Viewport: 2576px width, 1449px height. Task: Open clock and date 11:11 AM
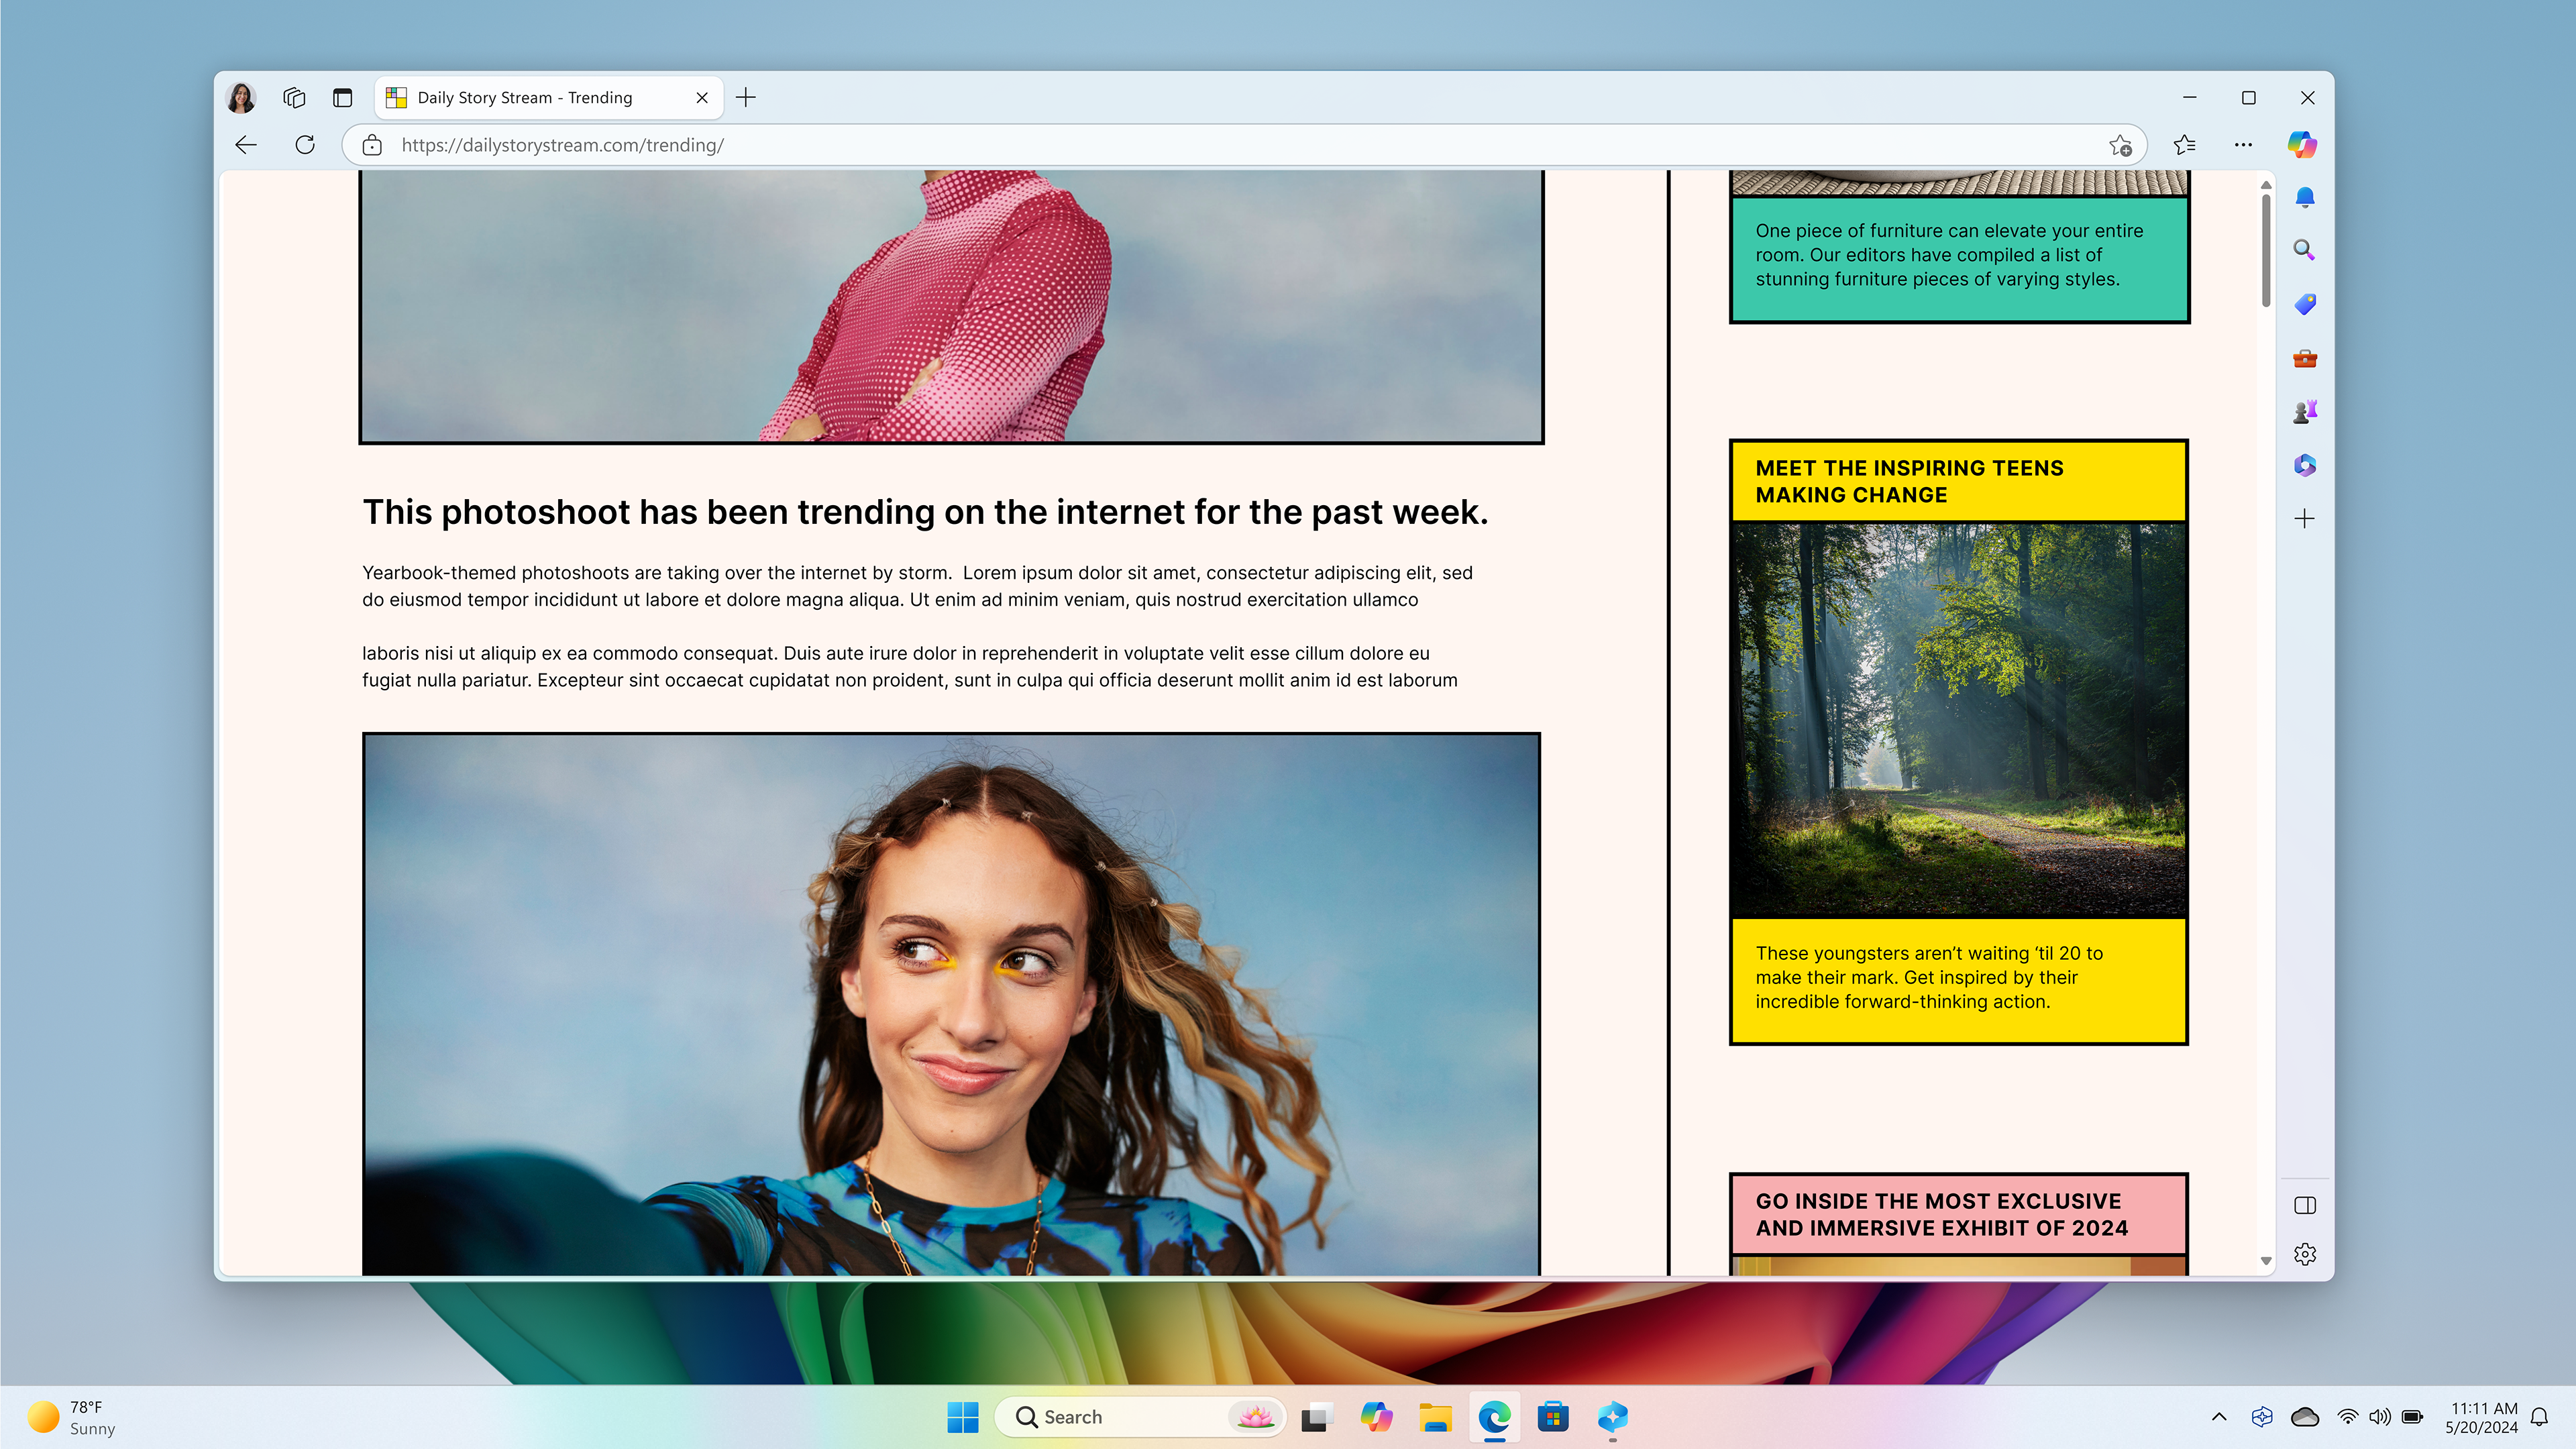[2482, 1418]
